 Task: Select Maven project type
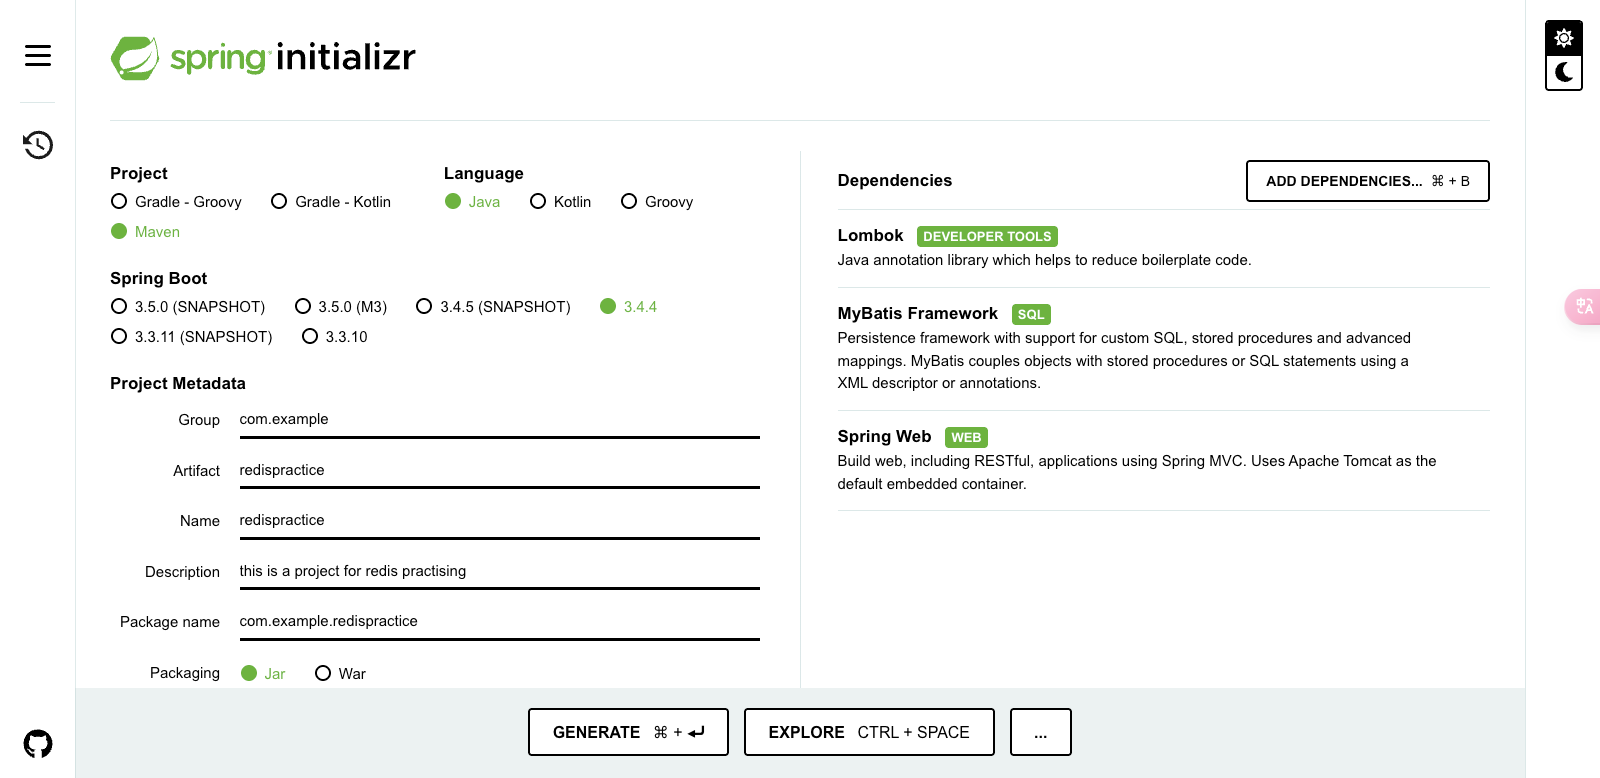tap(146, 232)
